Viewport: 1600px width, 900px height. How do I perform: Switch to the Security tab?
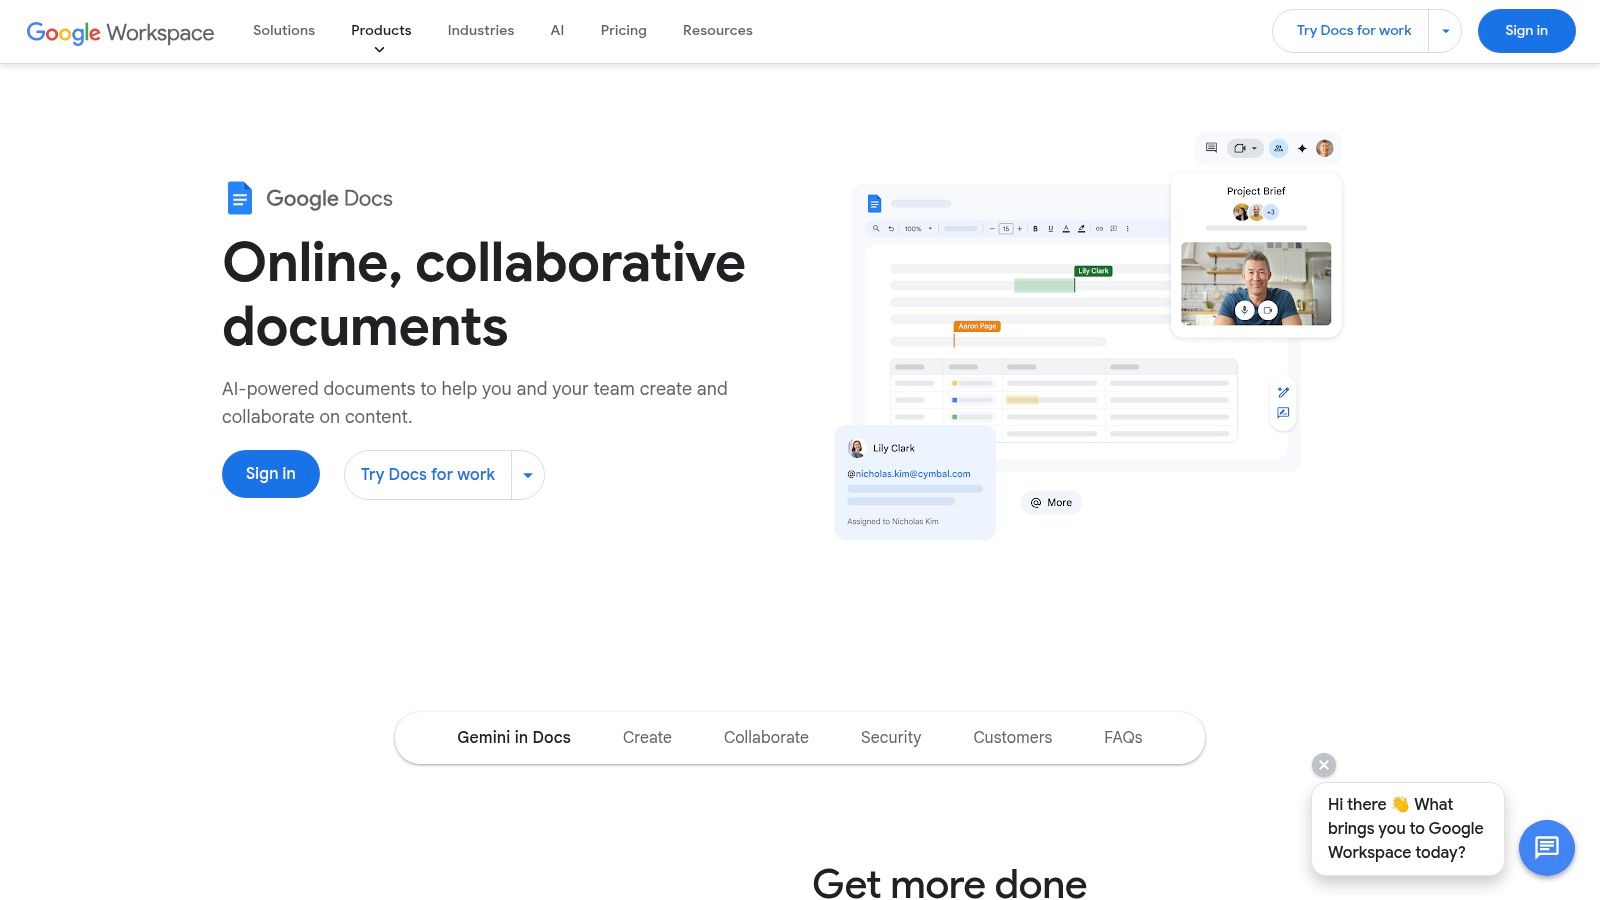(x=890, y=737)
